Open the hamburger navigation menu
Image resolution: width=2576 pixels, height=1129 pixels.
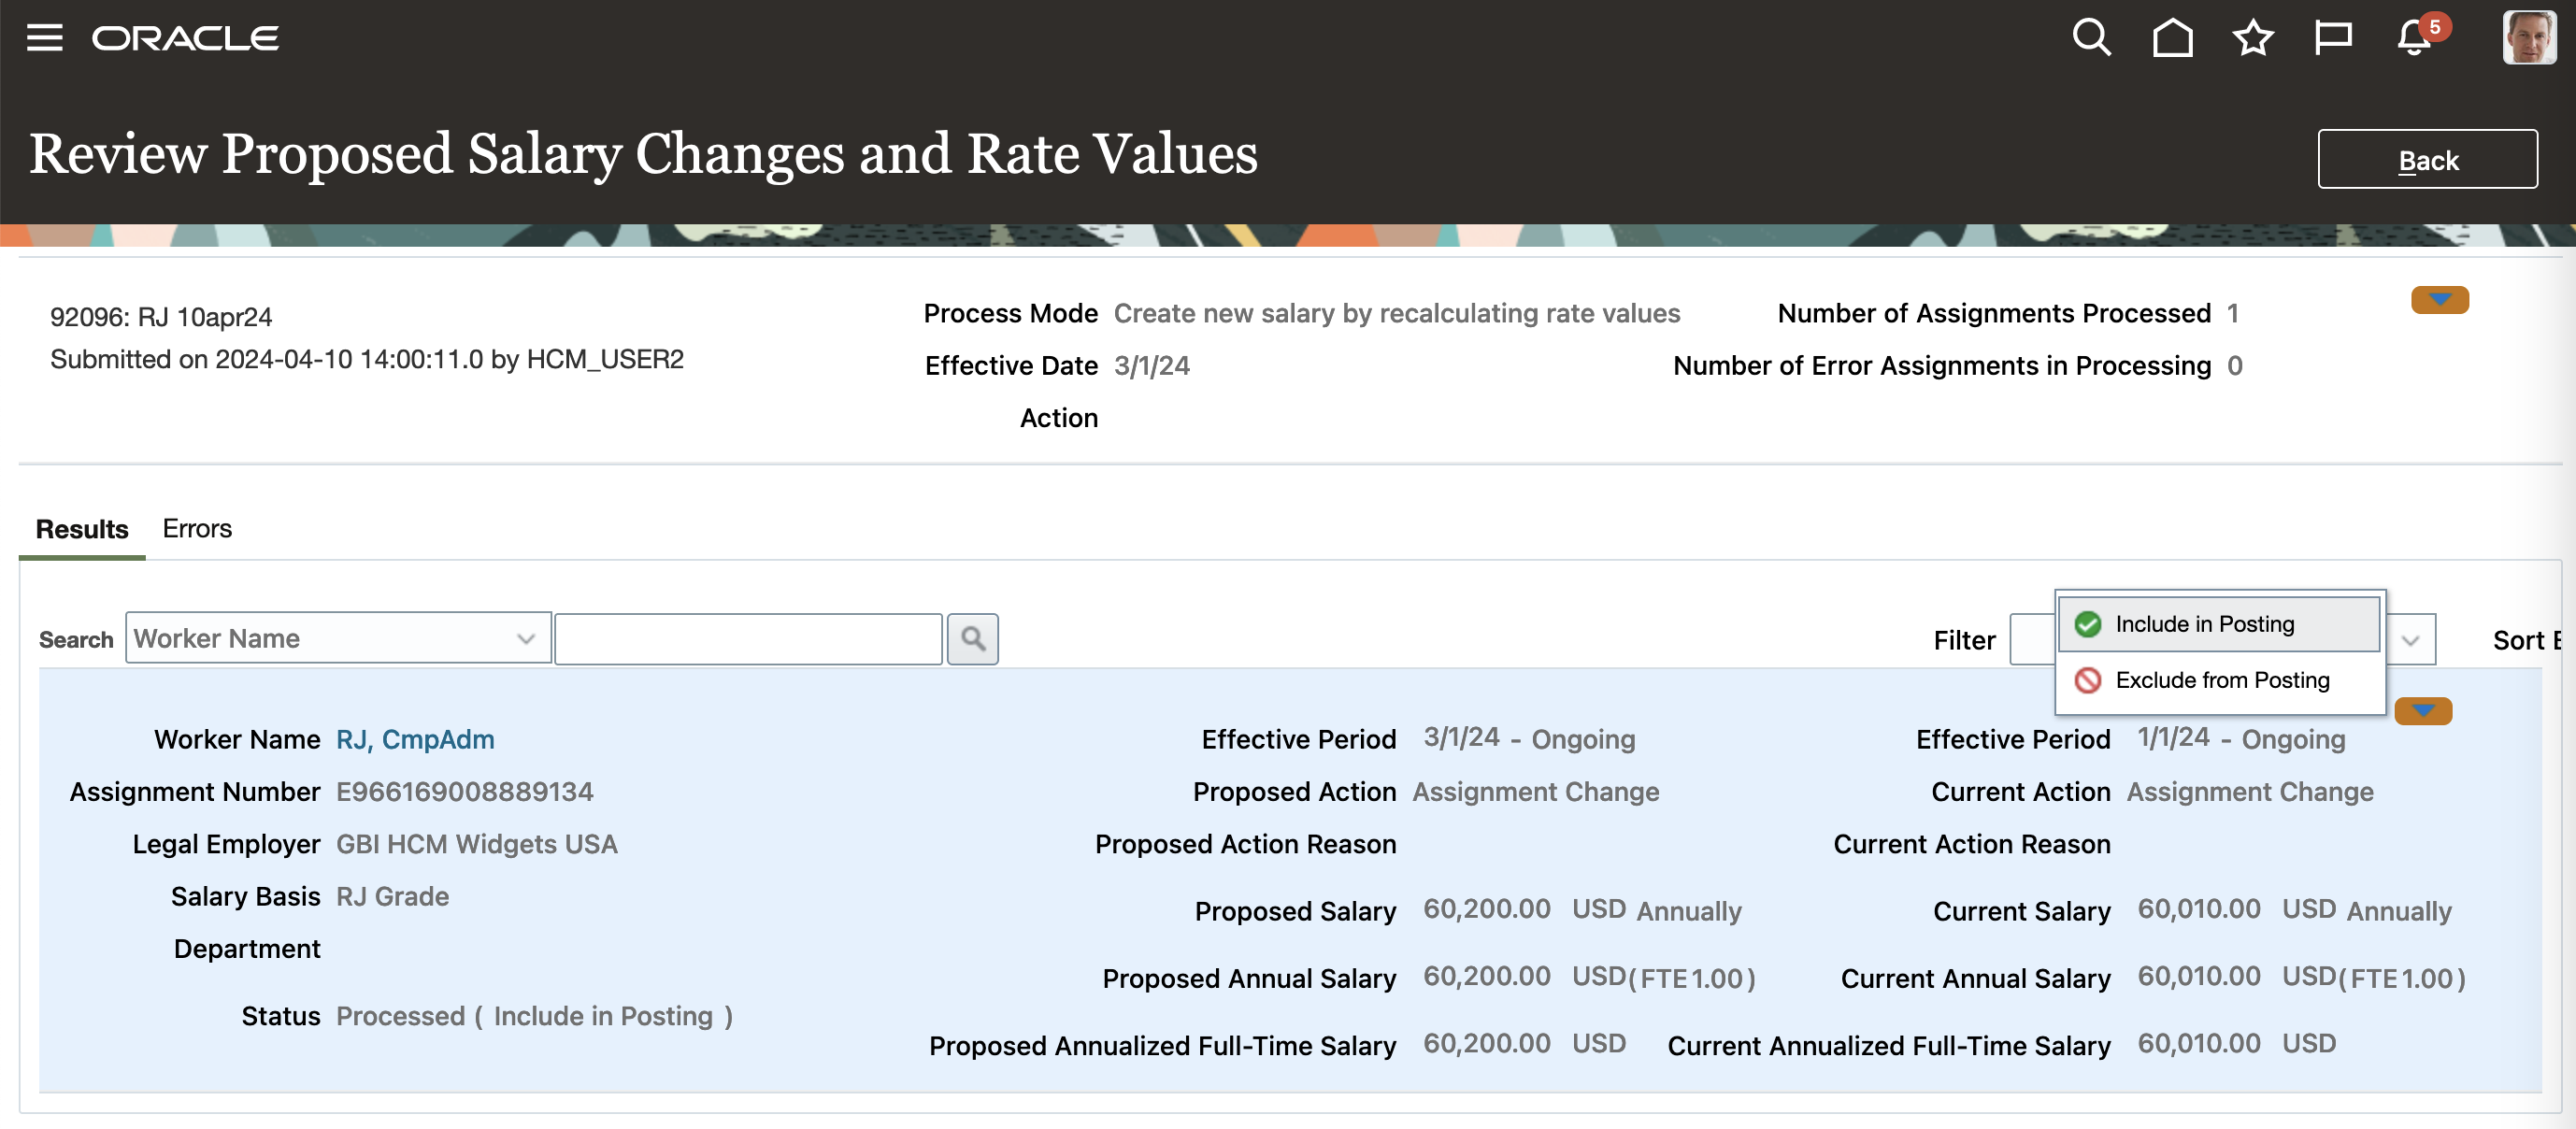[44, 38]
